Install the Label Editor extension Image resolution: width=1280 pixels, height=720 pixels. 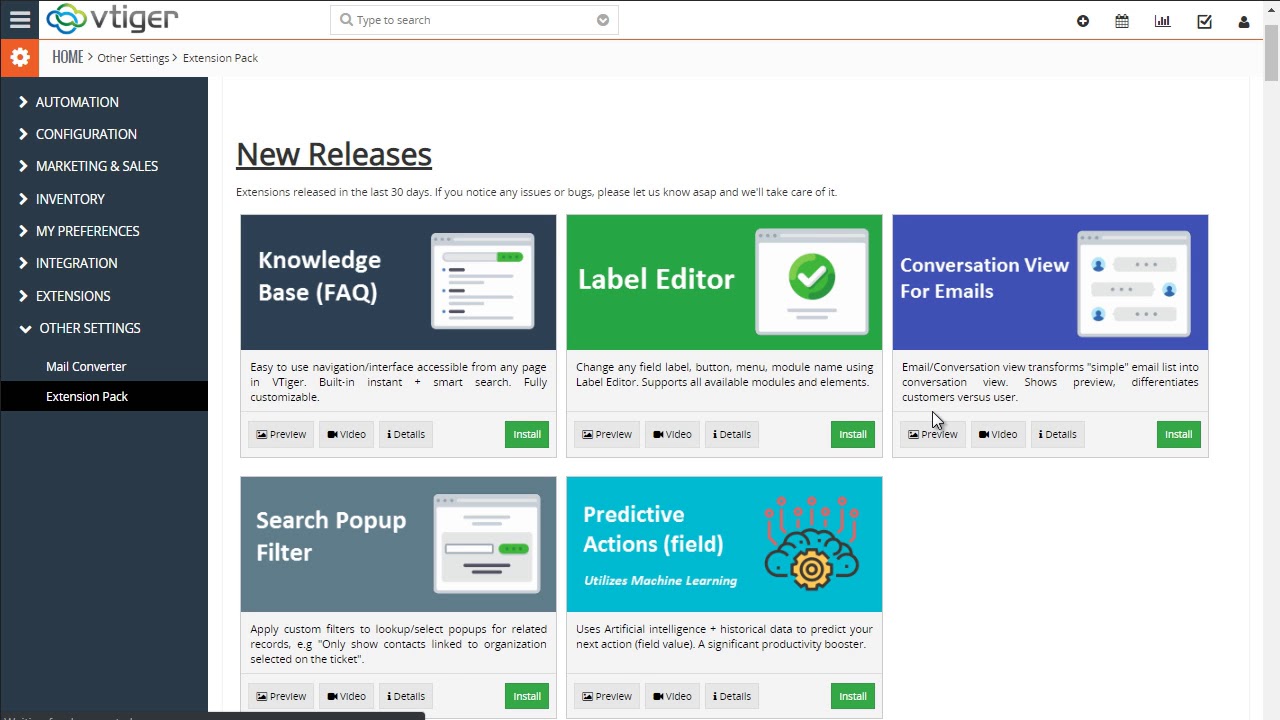pyautogui.click(x=853, y=434)
